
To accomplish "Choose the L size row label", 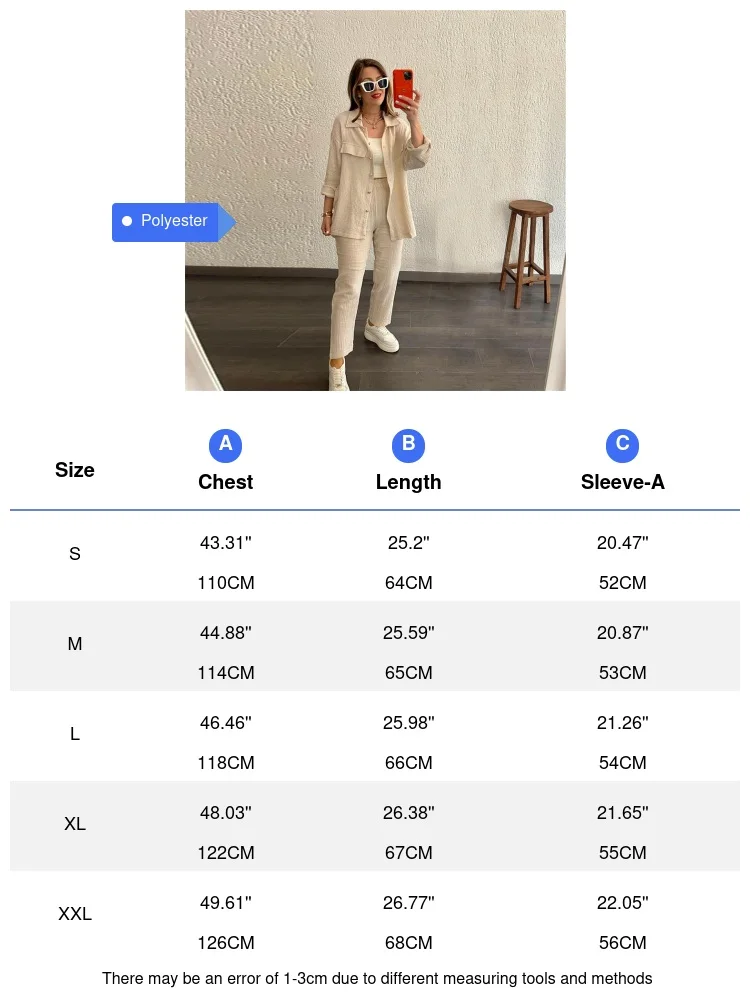I will point(75,734).
